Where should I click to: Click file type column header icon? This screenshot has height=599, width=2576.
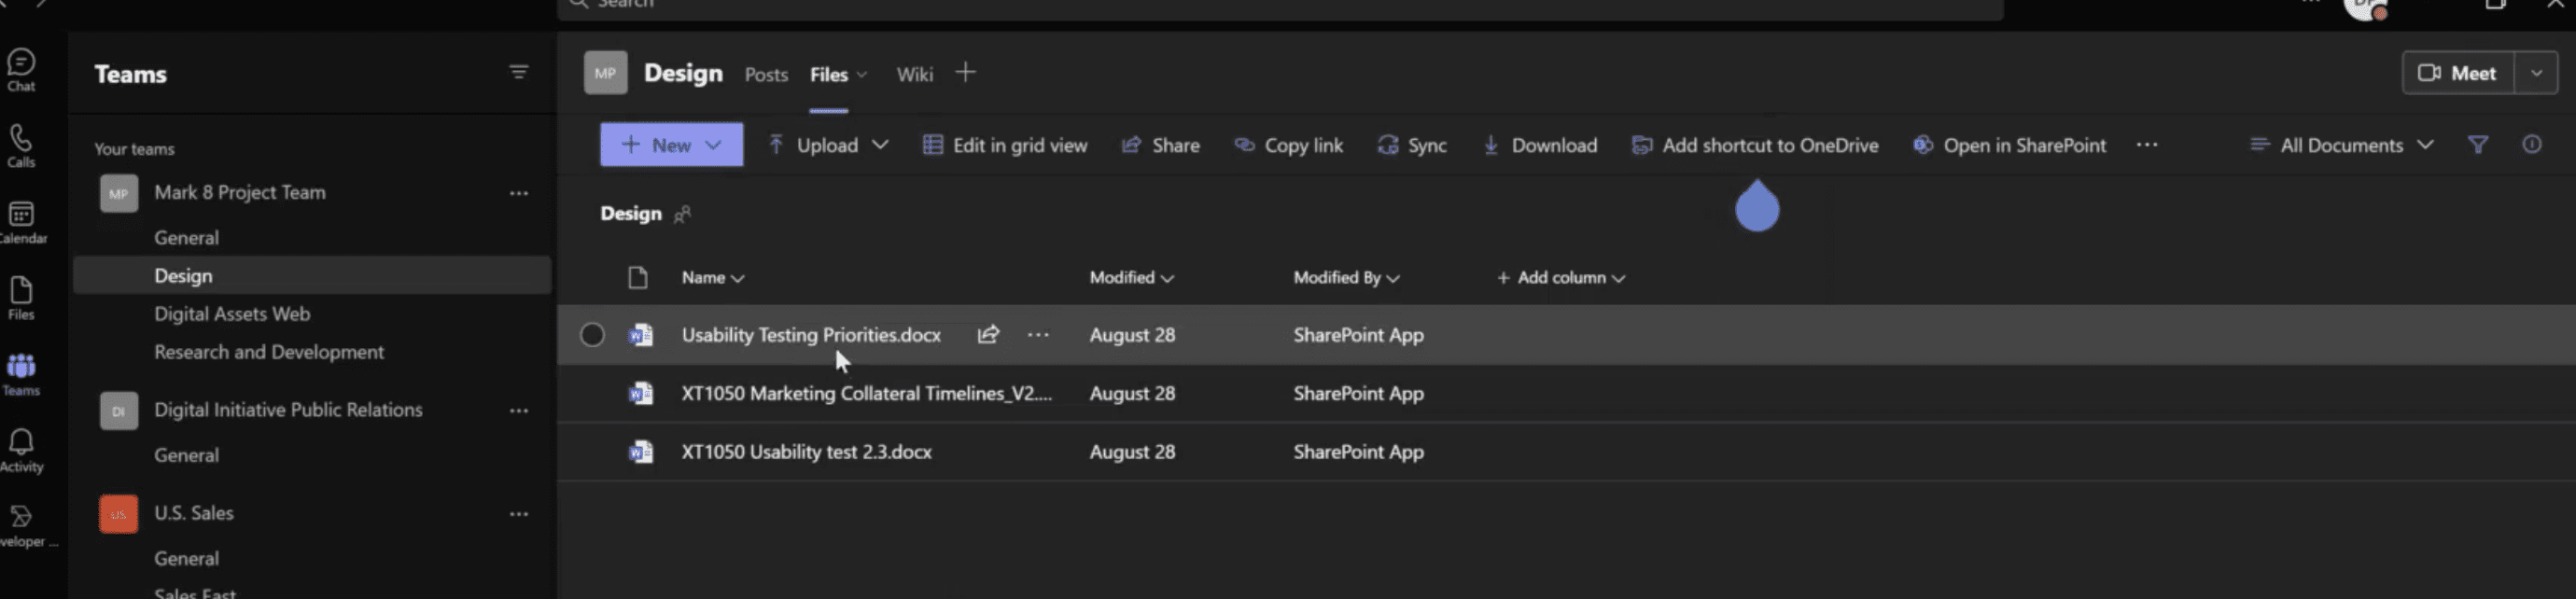[637, 278]
